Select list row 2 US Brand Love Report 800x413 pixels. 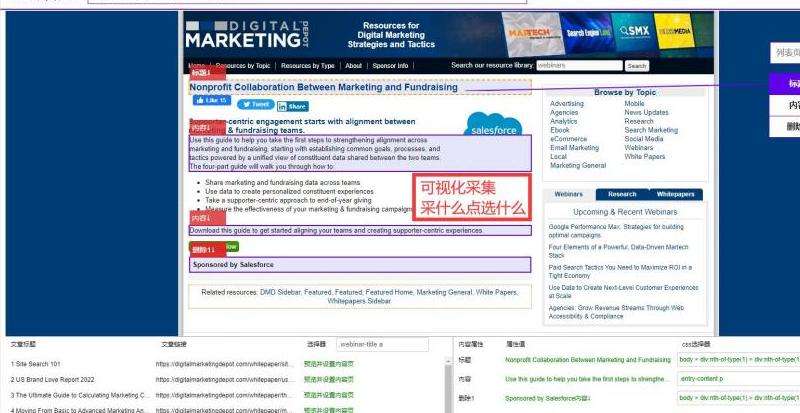53,380
